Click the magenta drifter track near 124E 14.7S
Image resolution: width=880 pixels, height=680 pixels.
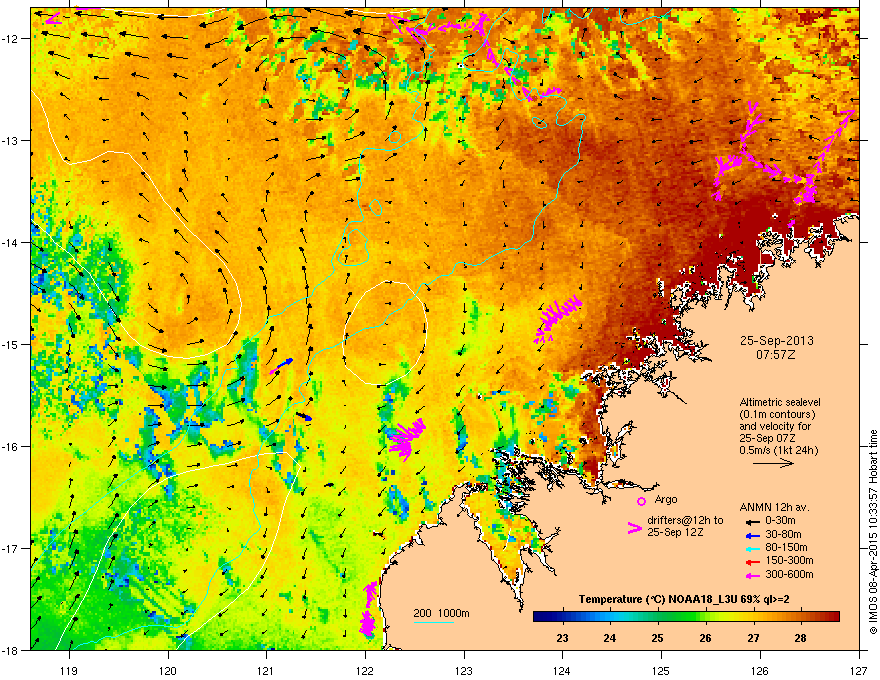tap(557, 319)
